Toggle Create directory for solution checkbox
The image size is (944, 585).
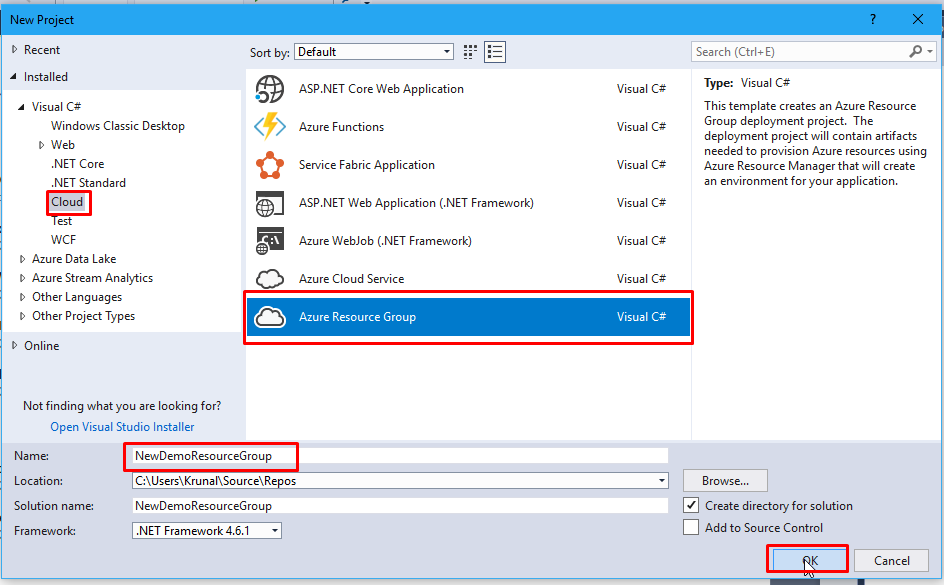coord(691,505)
